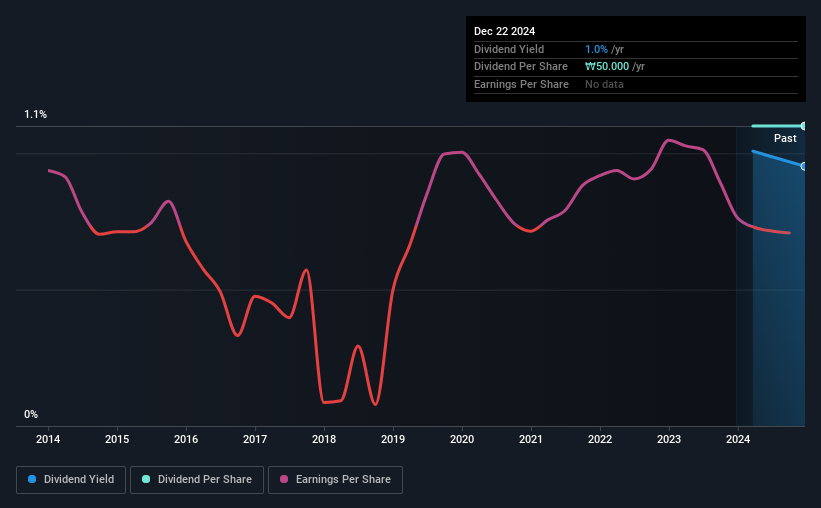Click the teal Dividend Per Share legend dot
The width and height of the screenshot is (821, 508).
(146, 479)
